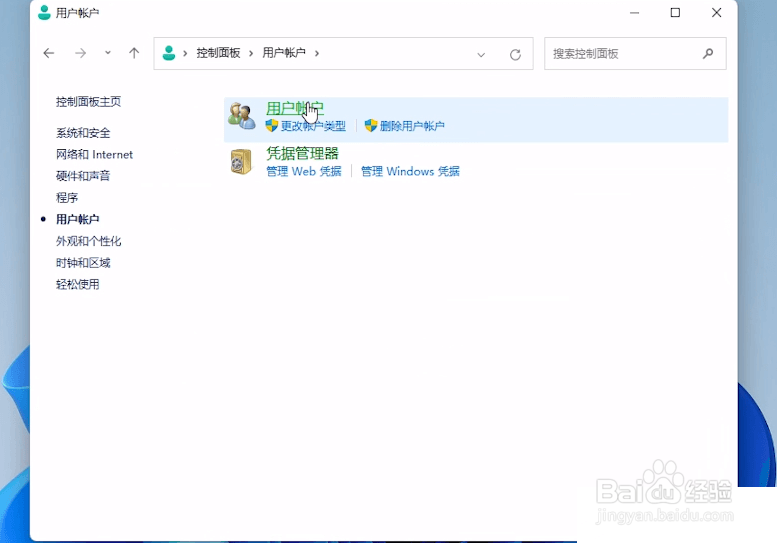The image size is (777, 543).
Task: Refresh the control panel view
Action: (x=515, y=54)
